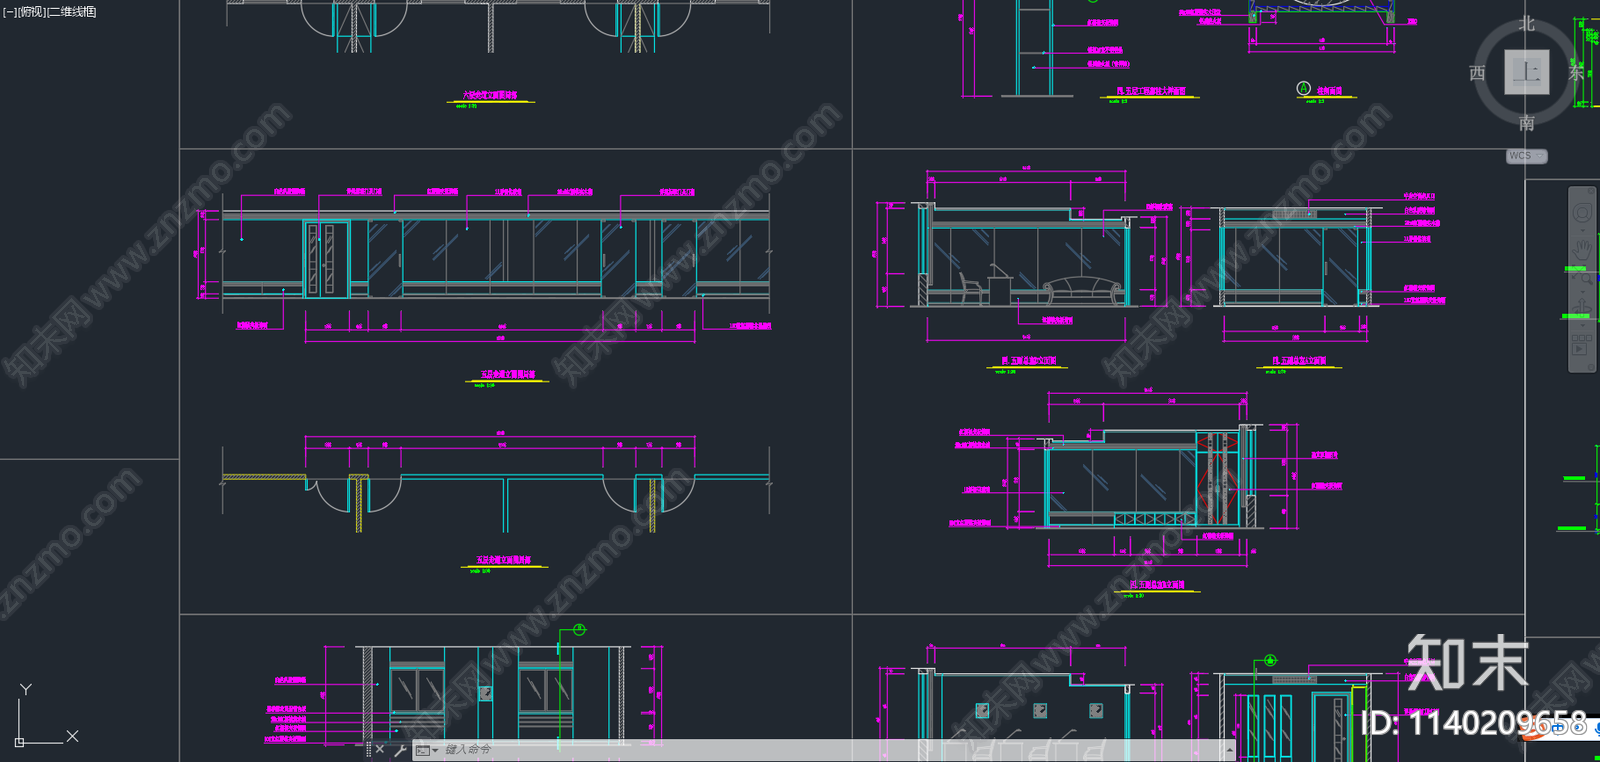Open the SteeringWheels navigation tool
Viewport: 1600px width, 762px height.
[1582, 213]
